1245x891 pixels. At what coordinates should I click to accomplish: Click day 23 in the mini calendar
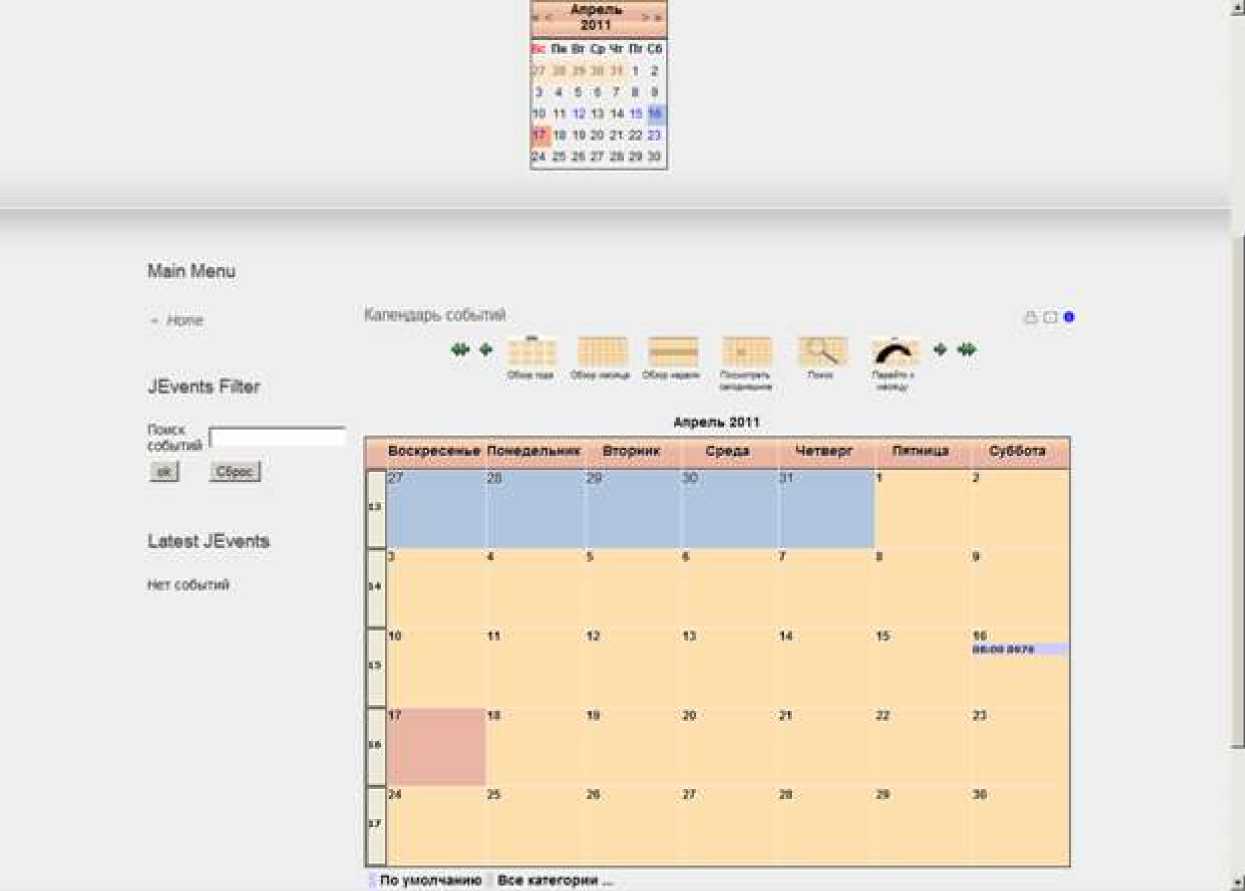tap(655, 135)
